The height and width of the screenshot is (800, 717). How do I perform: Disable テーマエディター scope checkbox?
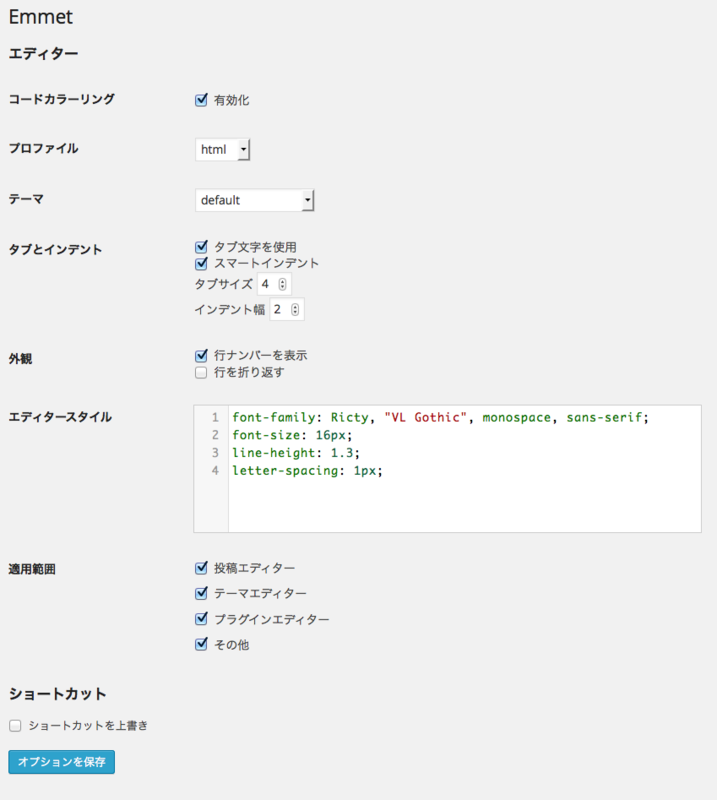202,592
